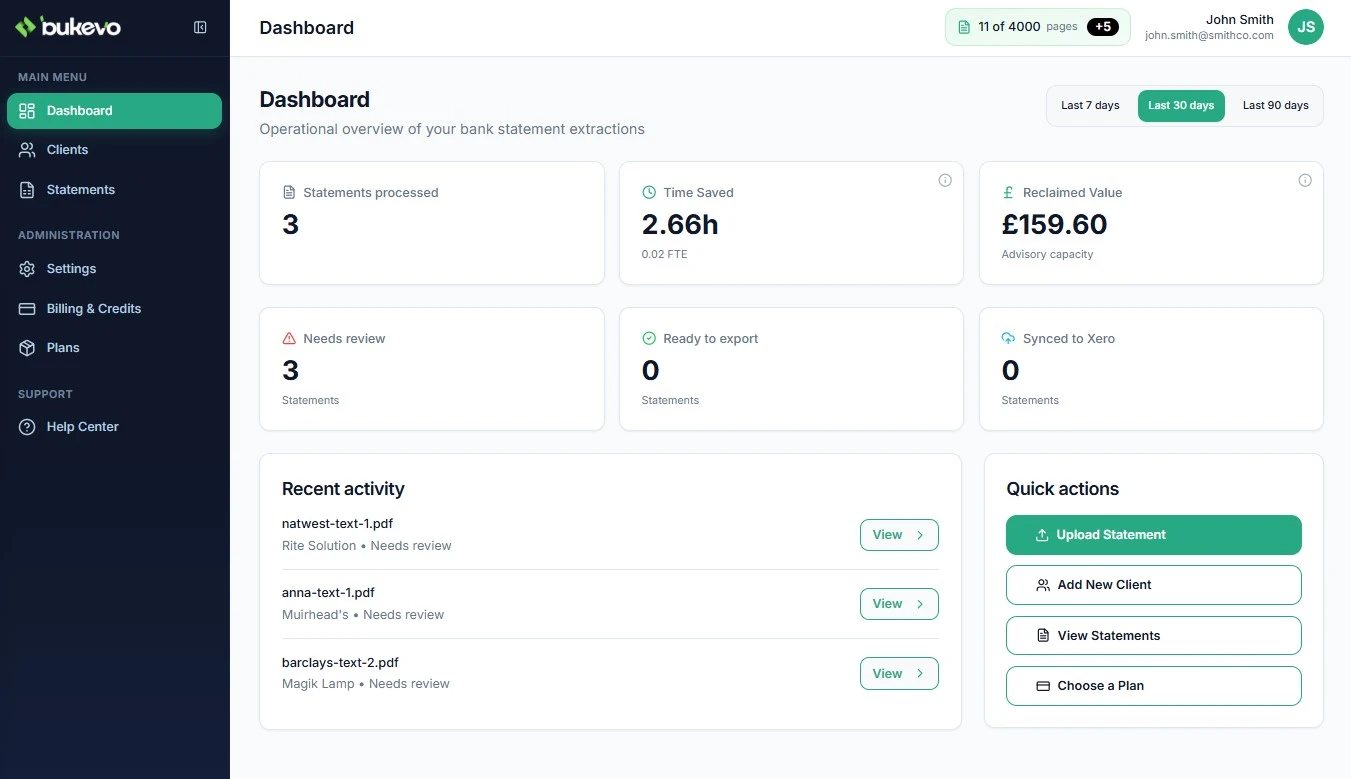Click the page credits document icon

pos(964,27)
